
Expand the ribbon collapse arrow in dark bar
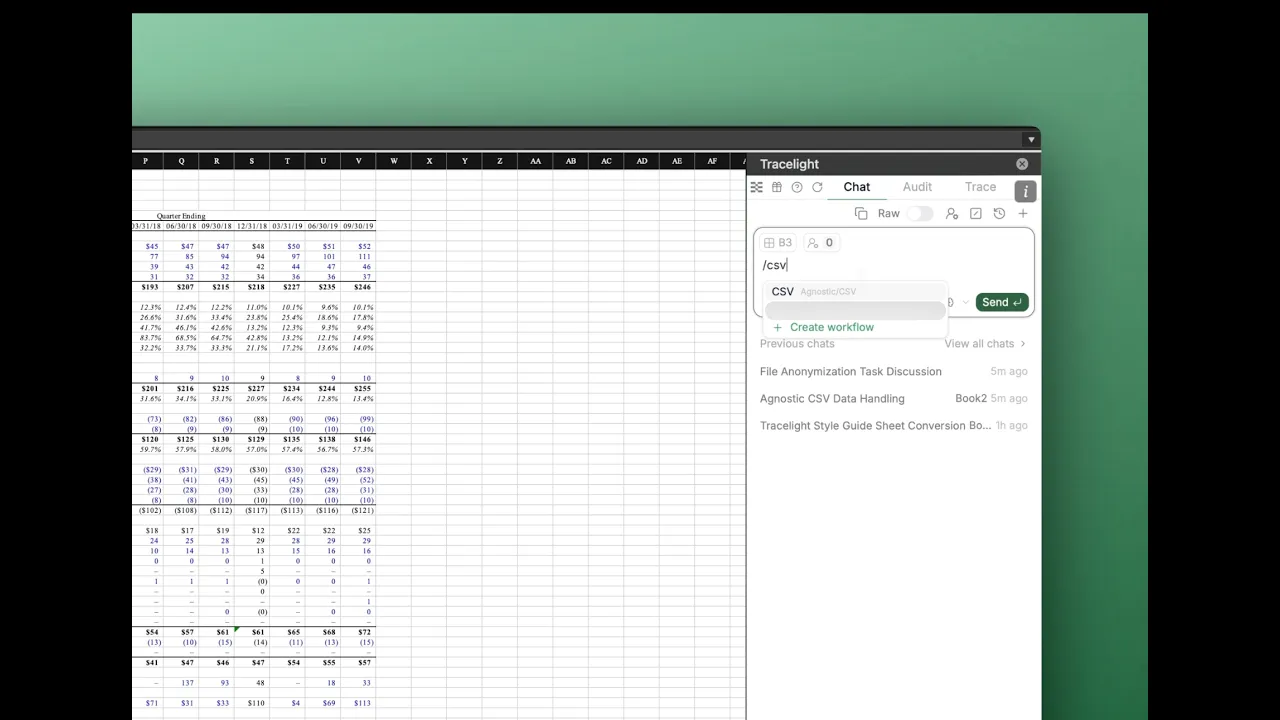coord(1031,140)
